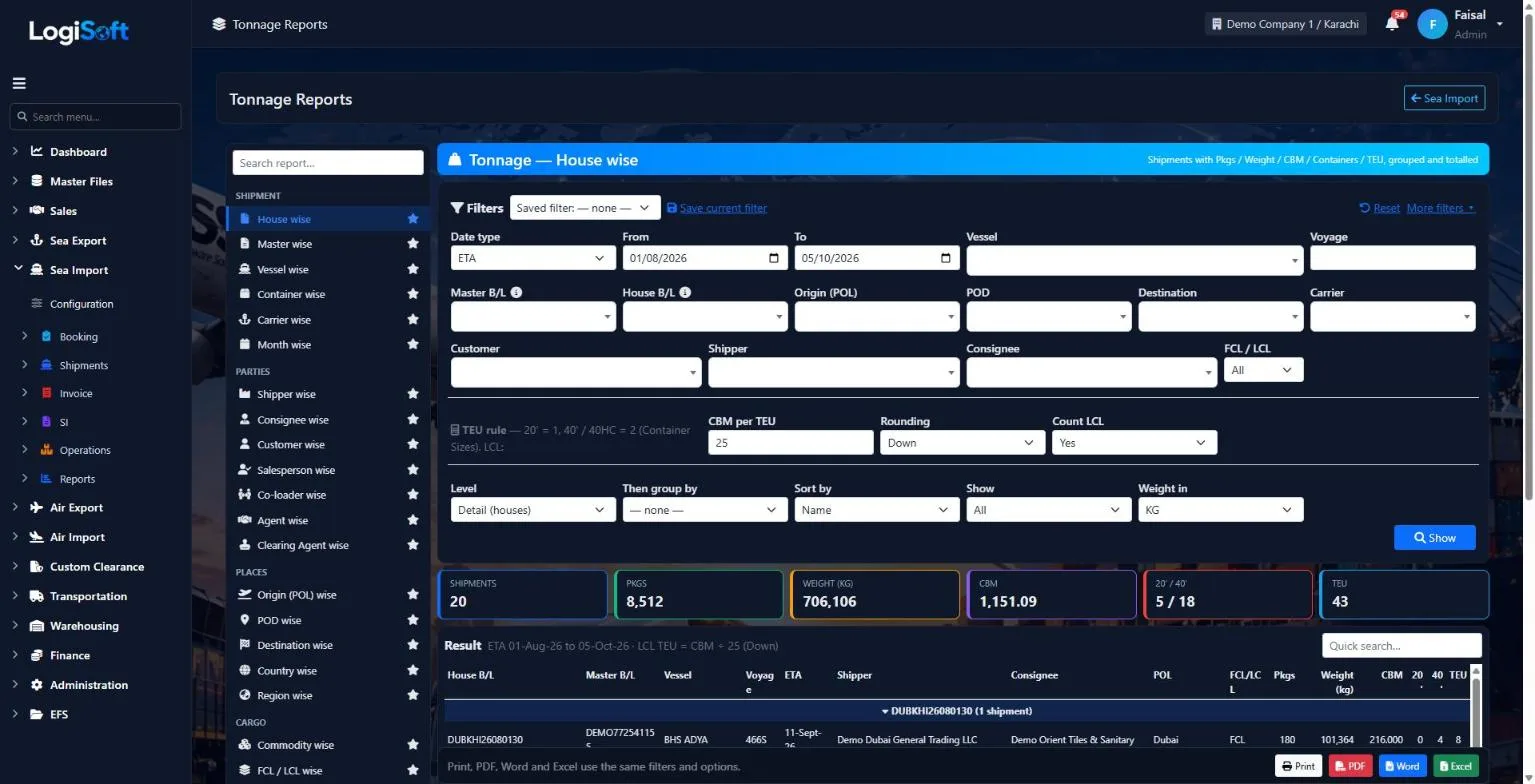Image resolution: width=1535 pixels, height=784 pixels.
Task: Click the CBM per TEU field
Action: [791, 443]
